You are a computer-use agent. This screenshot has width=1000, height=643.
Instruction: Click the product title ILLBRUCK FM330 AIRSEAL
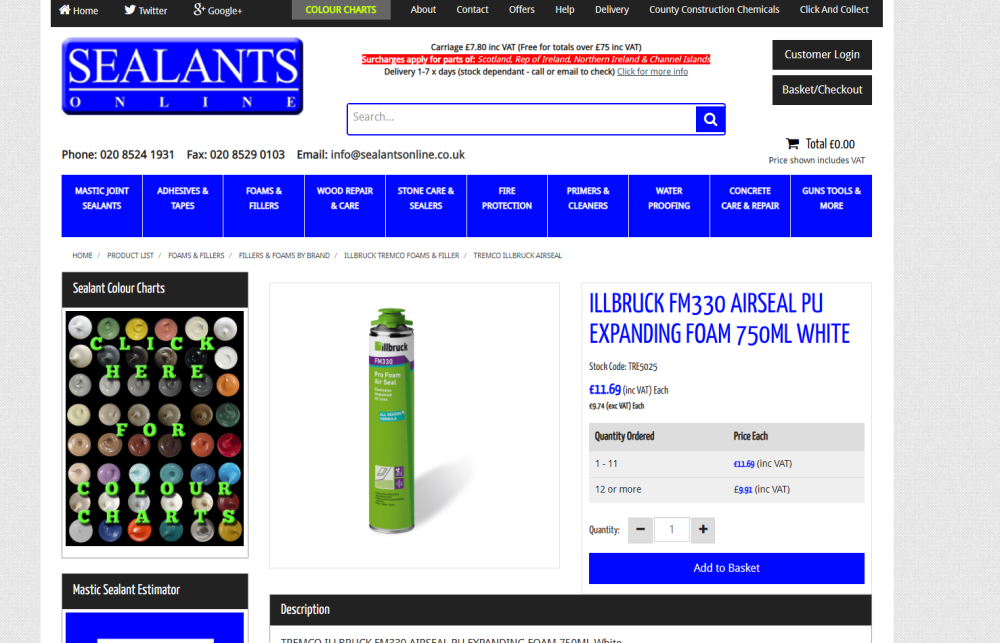[x=719, y=318]
